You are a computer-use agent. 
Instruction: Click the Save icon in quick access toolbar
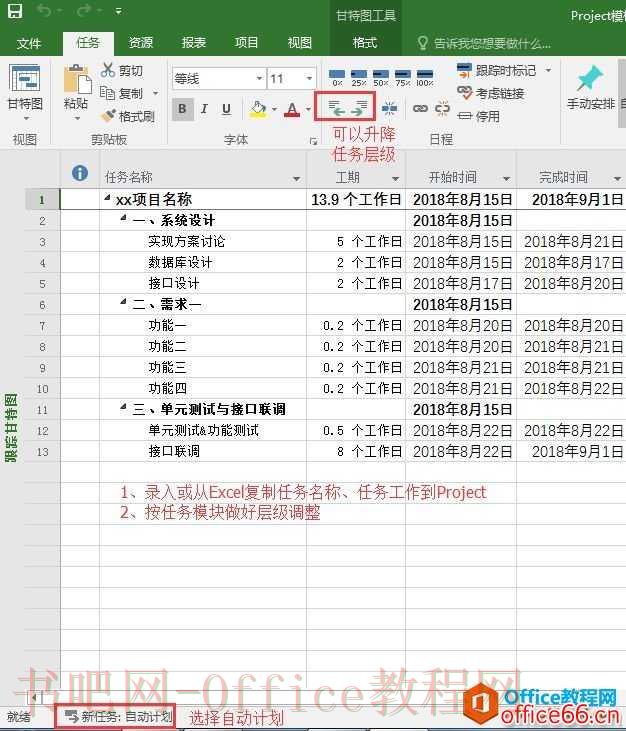tap(15, 11)
